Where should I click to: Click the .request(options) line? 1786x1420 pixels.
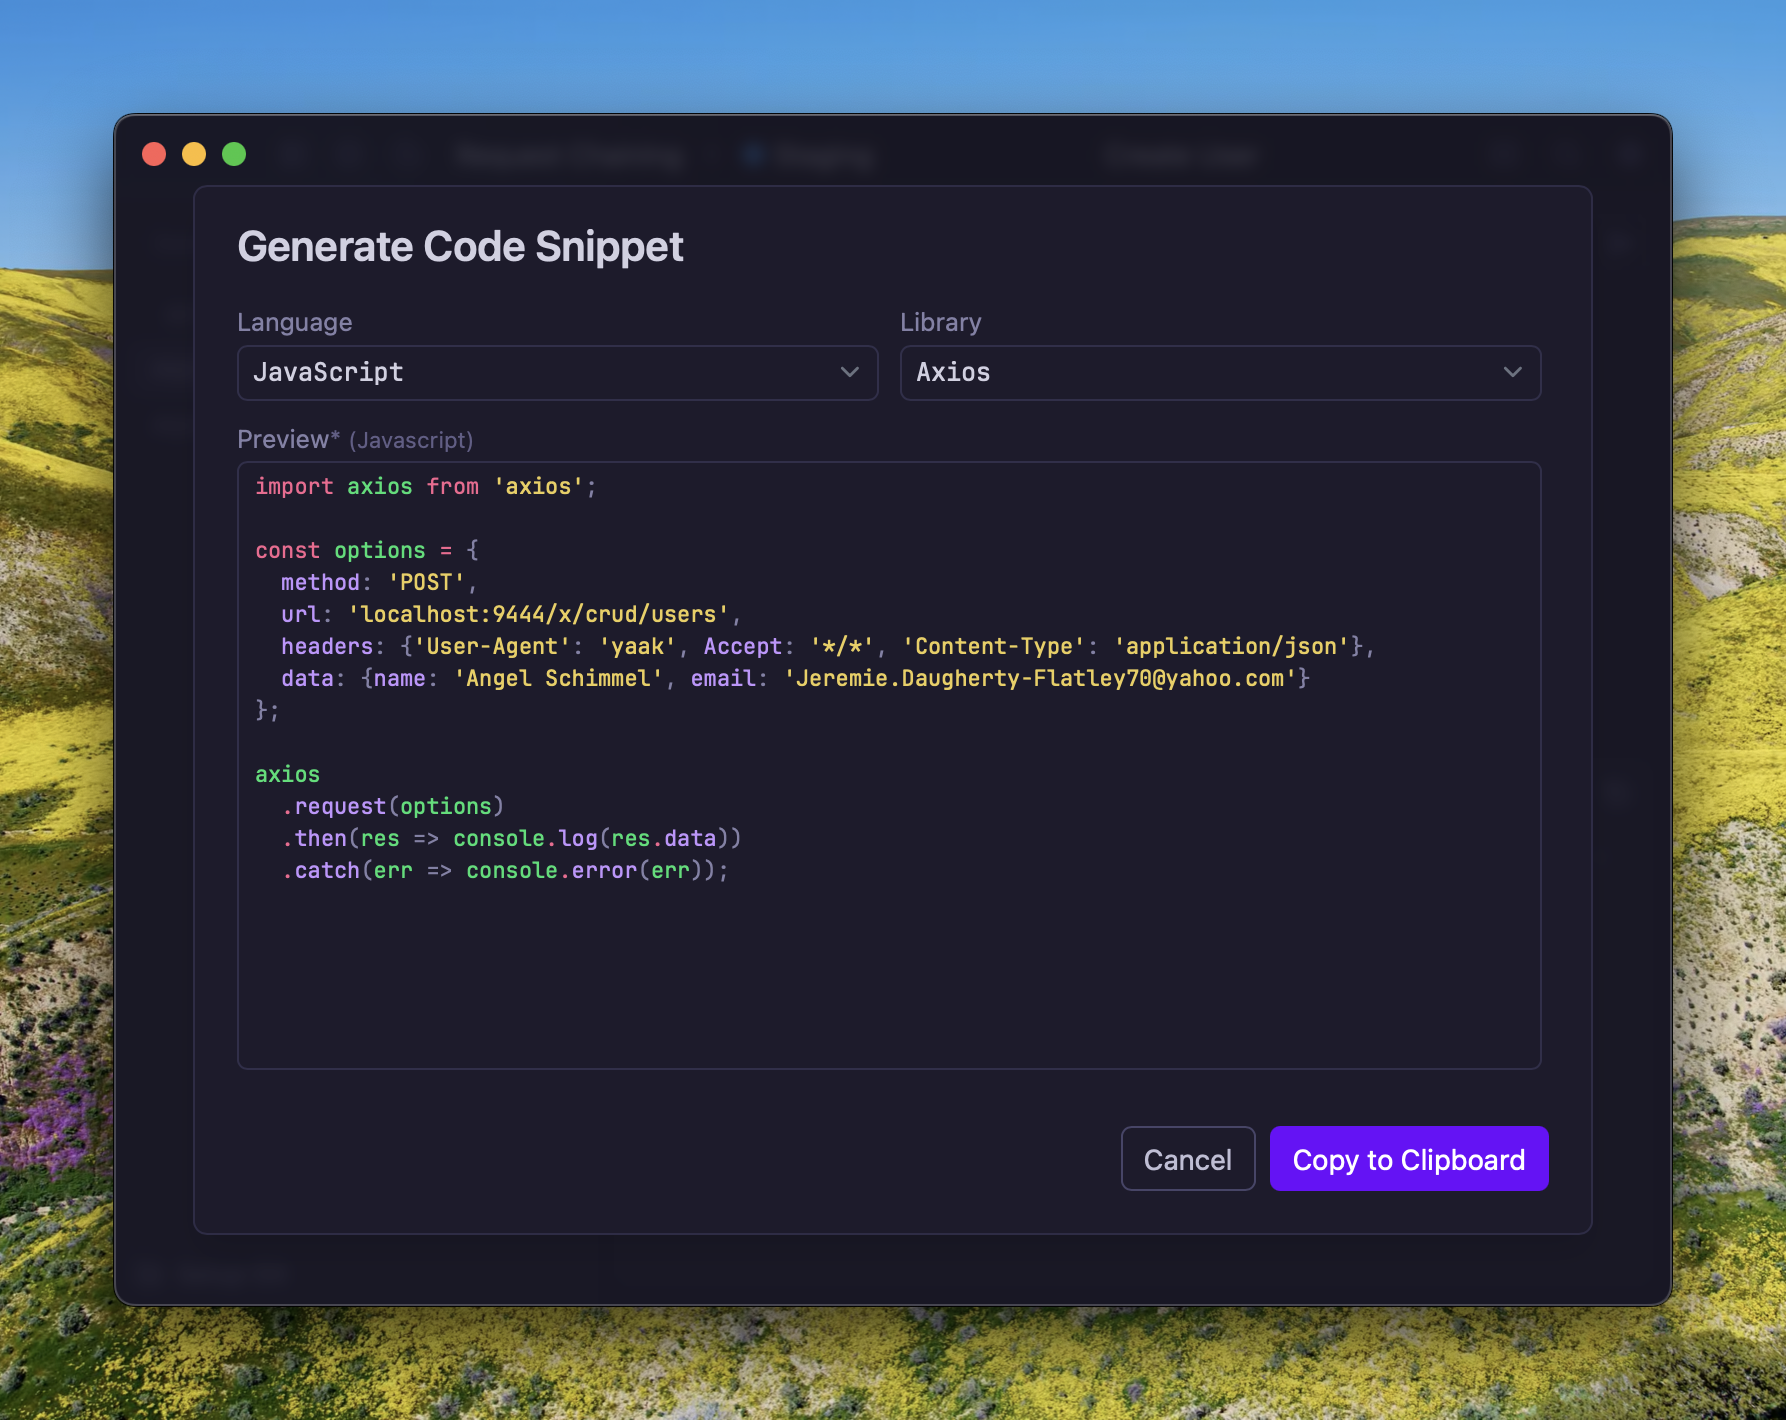(393, 807)
